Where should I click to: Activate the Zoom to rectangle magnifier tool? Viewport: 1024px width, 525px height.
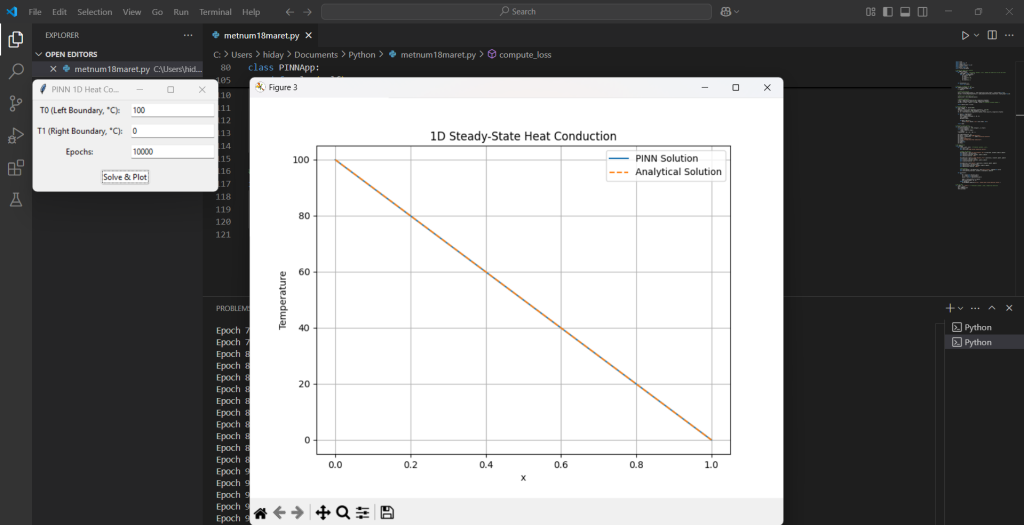pyautogui.click(x=343, y=513)
